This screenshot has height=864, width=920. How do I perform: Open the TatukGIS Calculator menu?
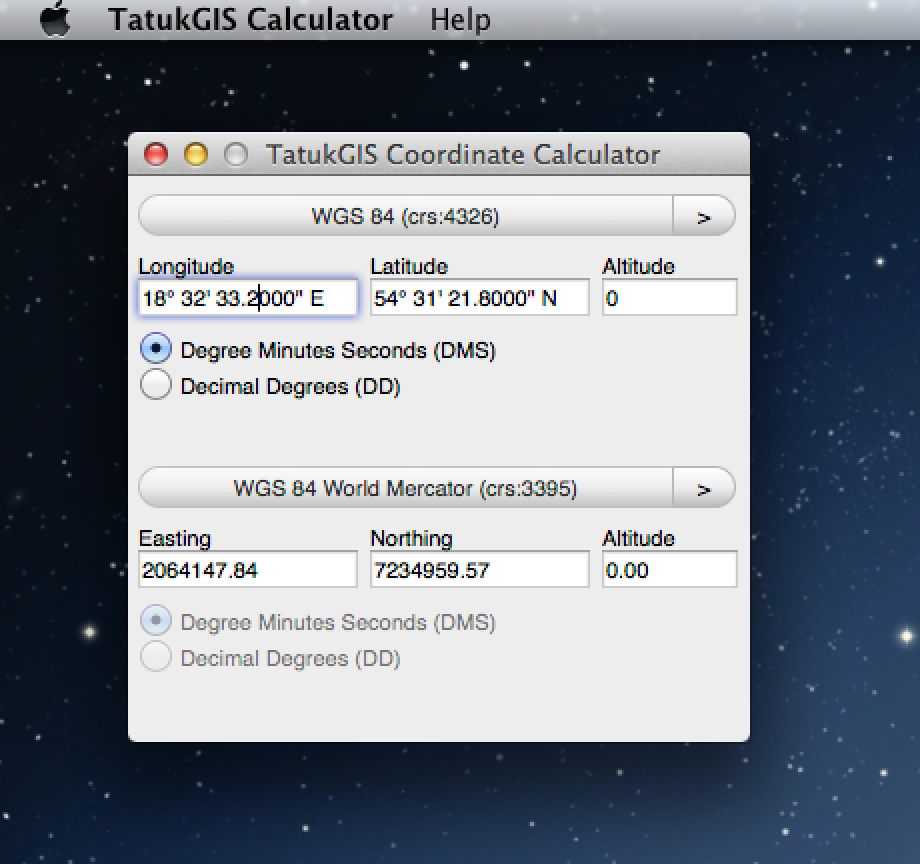coord(251,19)
